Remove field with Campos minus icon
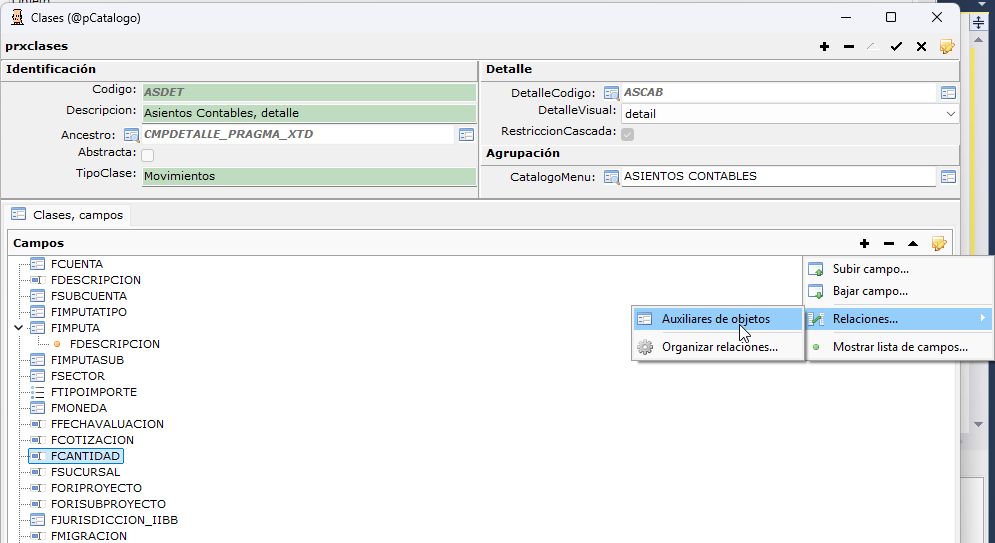Viewport: 995px width, 543px height. pyautogui.click(x=888, y=244)
